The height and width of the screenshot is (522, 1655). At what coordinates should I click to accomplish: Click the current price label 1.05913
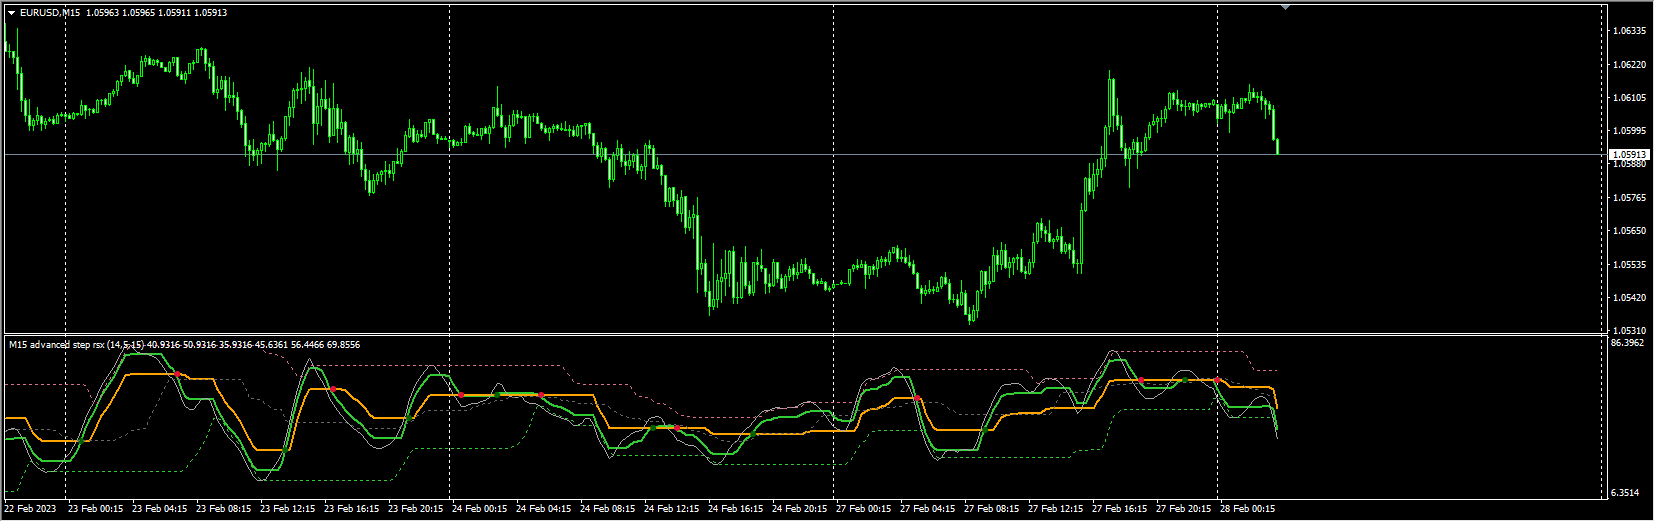[x=1629, y=155]
